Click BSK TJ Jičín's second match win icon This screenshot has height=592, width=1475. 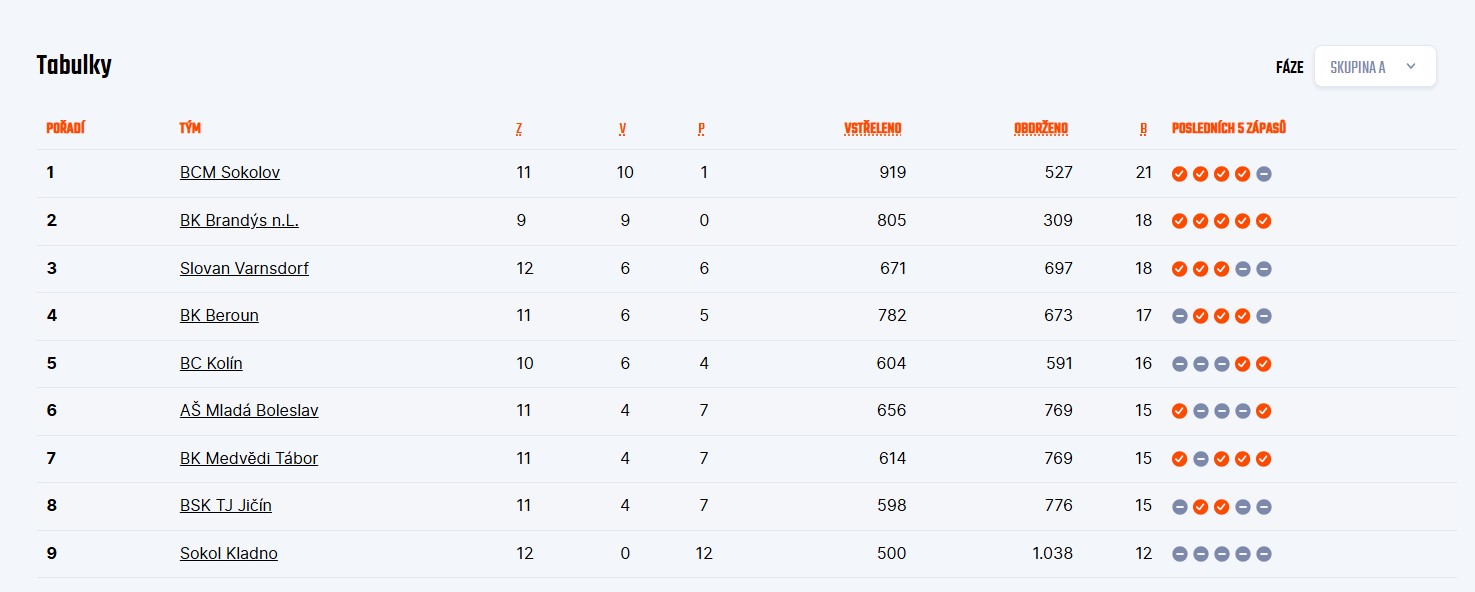[x=1201, y=507]
